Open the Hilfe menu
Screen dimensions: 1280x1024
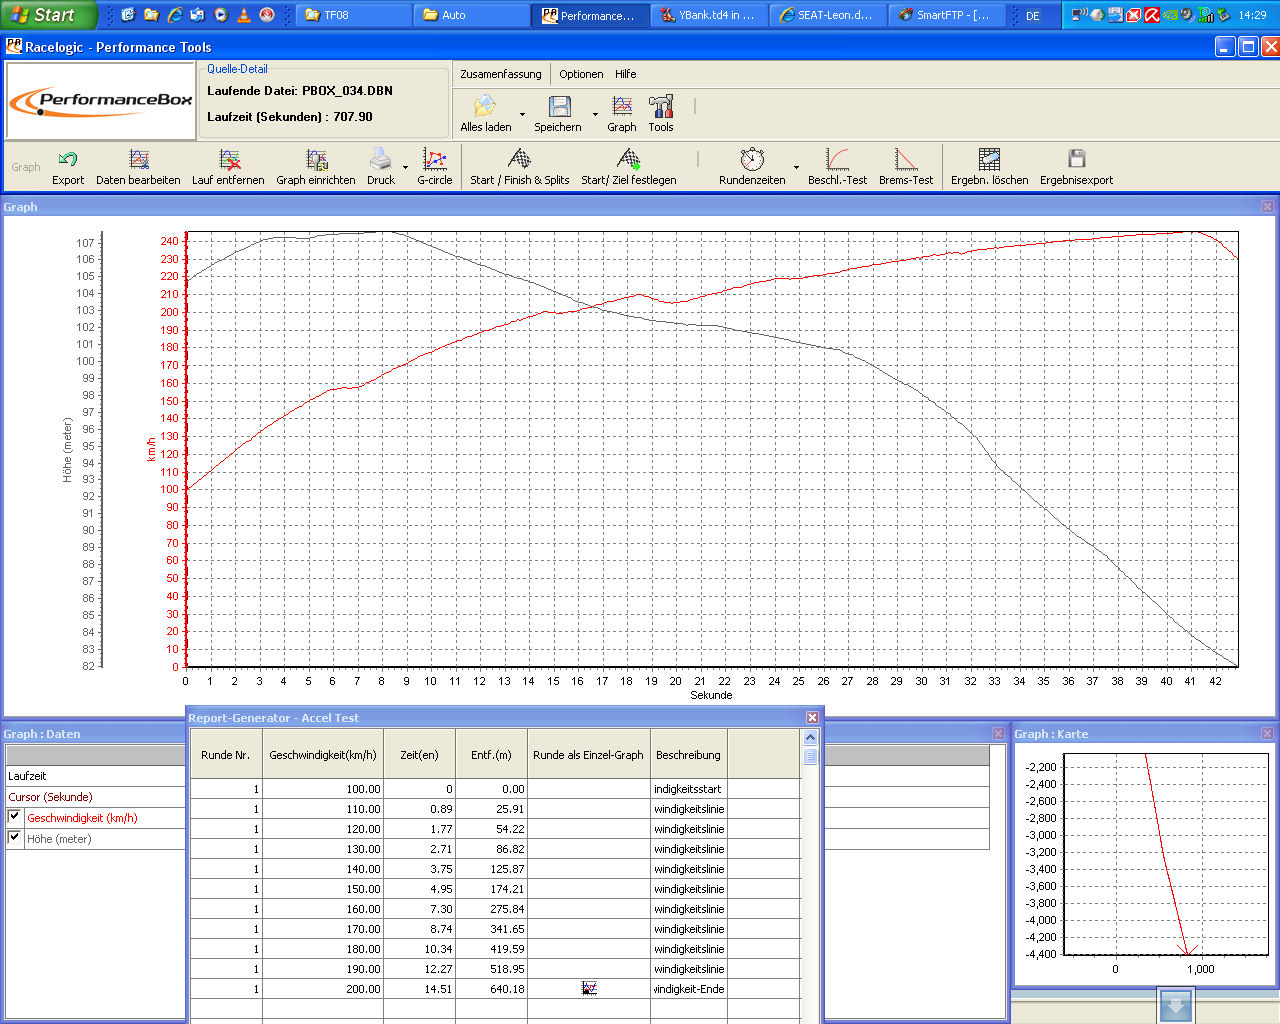point(625,74)
